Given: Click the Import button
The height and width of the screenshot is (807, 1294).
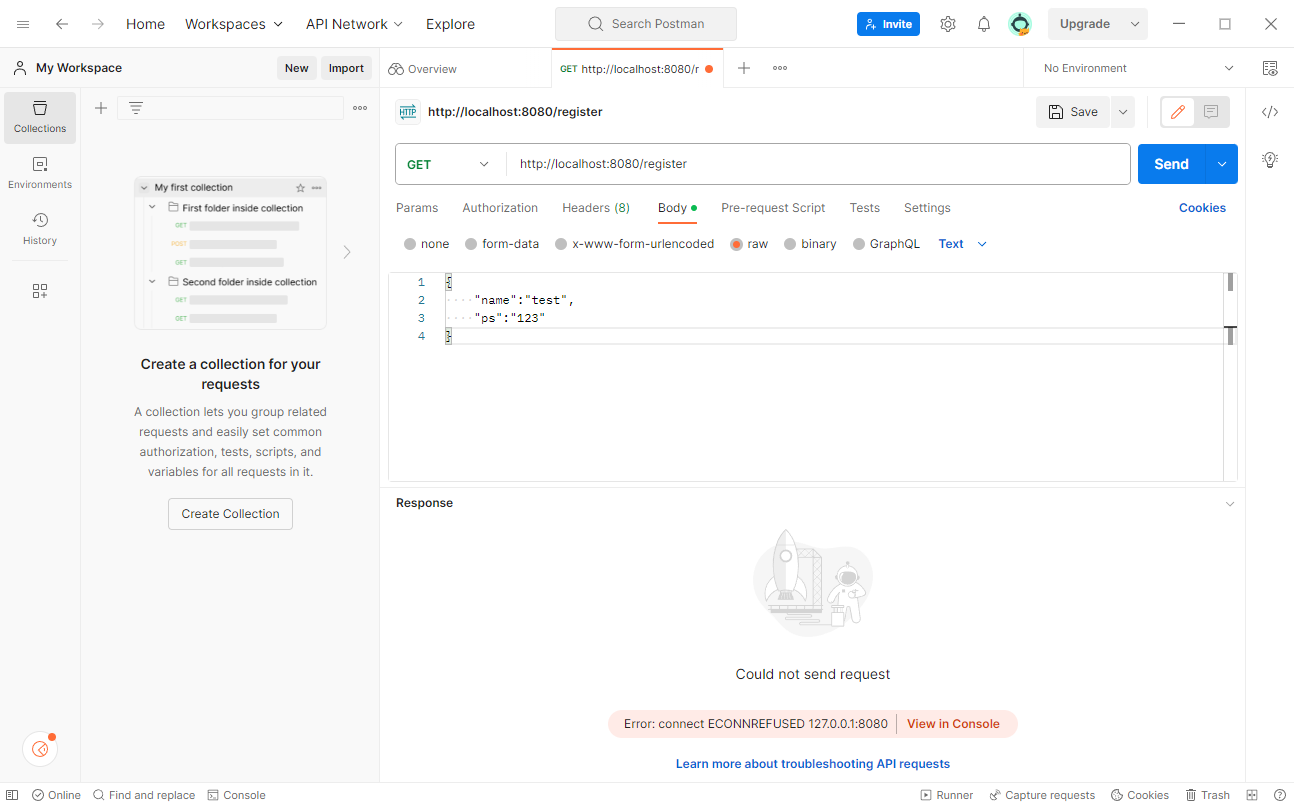Looking at the screenshot, I should pos(346,68).
